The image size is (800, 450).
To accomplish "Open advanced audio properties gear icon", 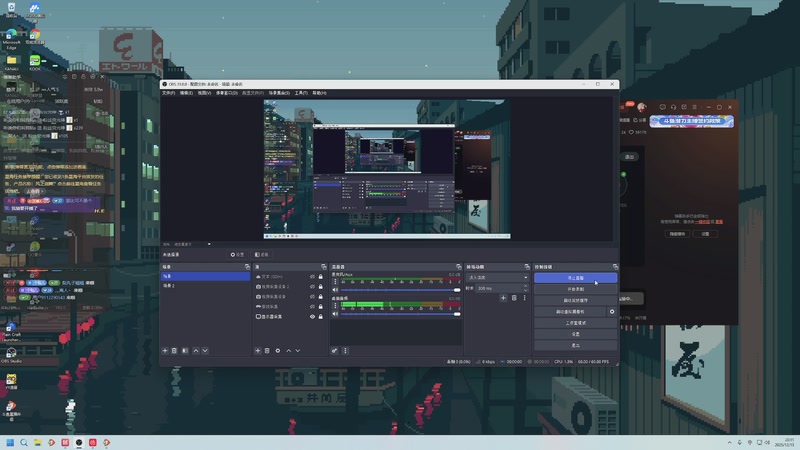I will pyautogui.click(x=335, y=351).
